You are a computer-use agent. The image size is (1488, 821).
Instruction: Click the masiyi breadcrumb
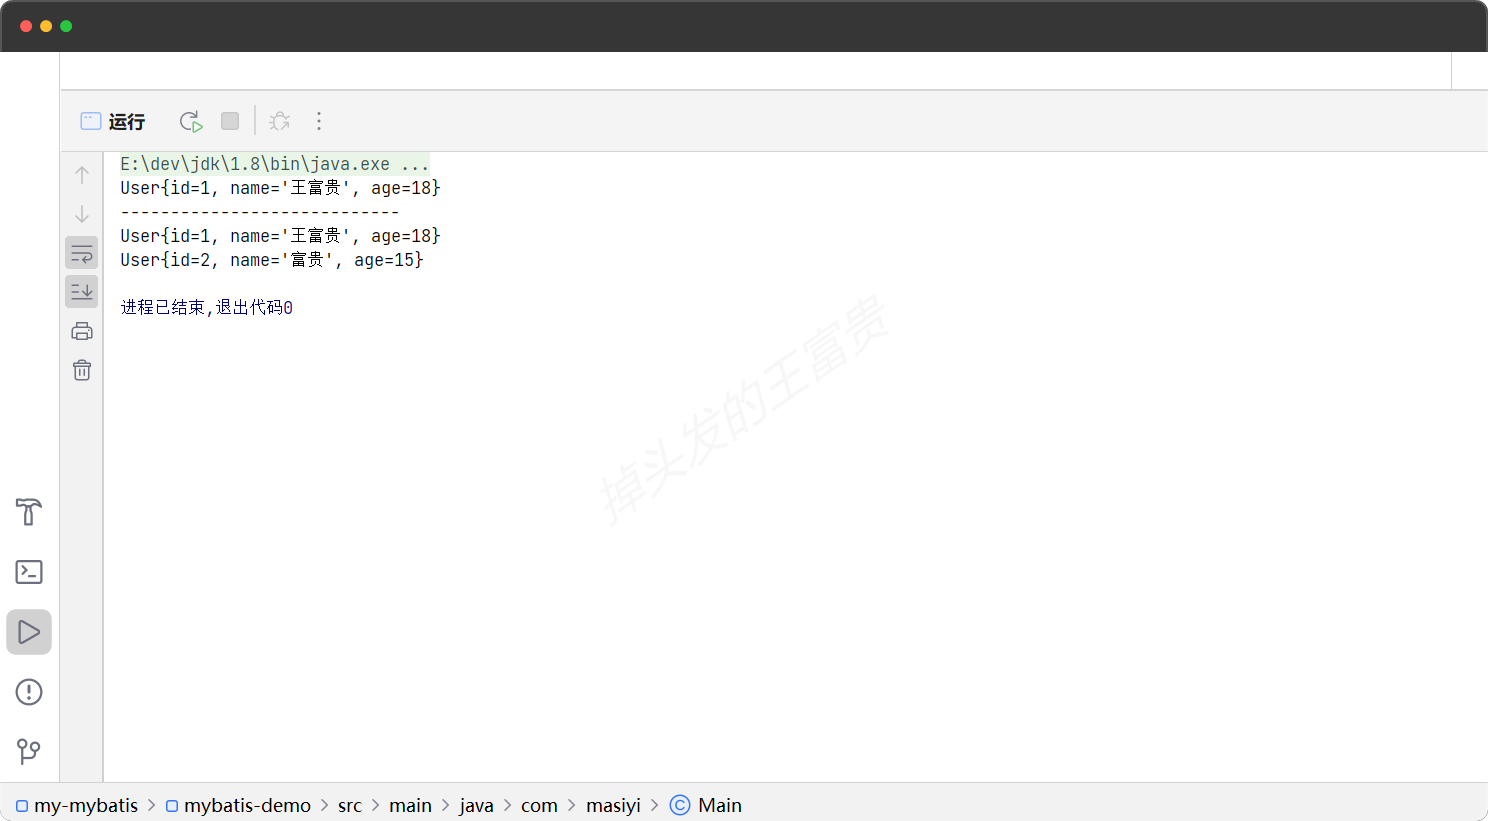click(613, 805)
